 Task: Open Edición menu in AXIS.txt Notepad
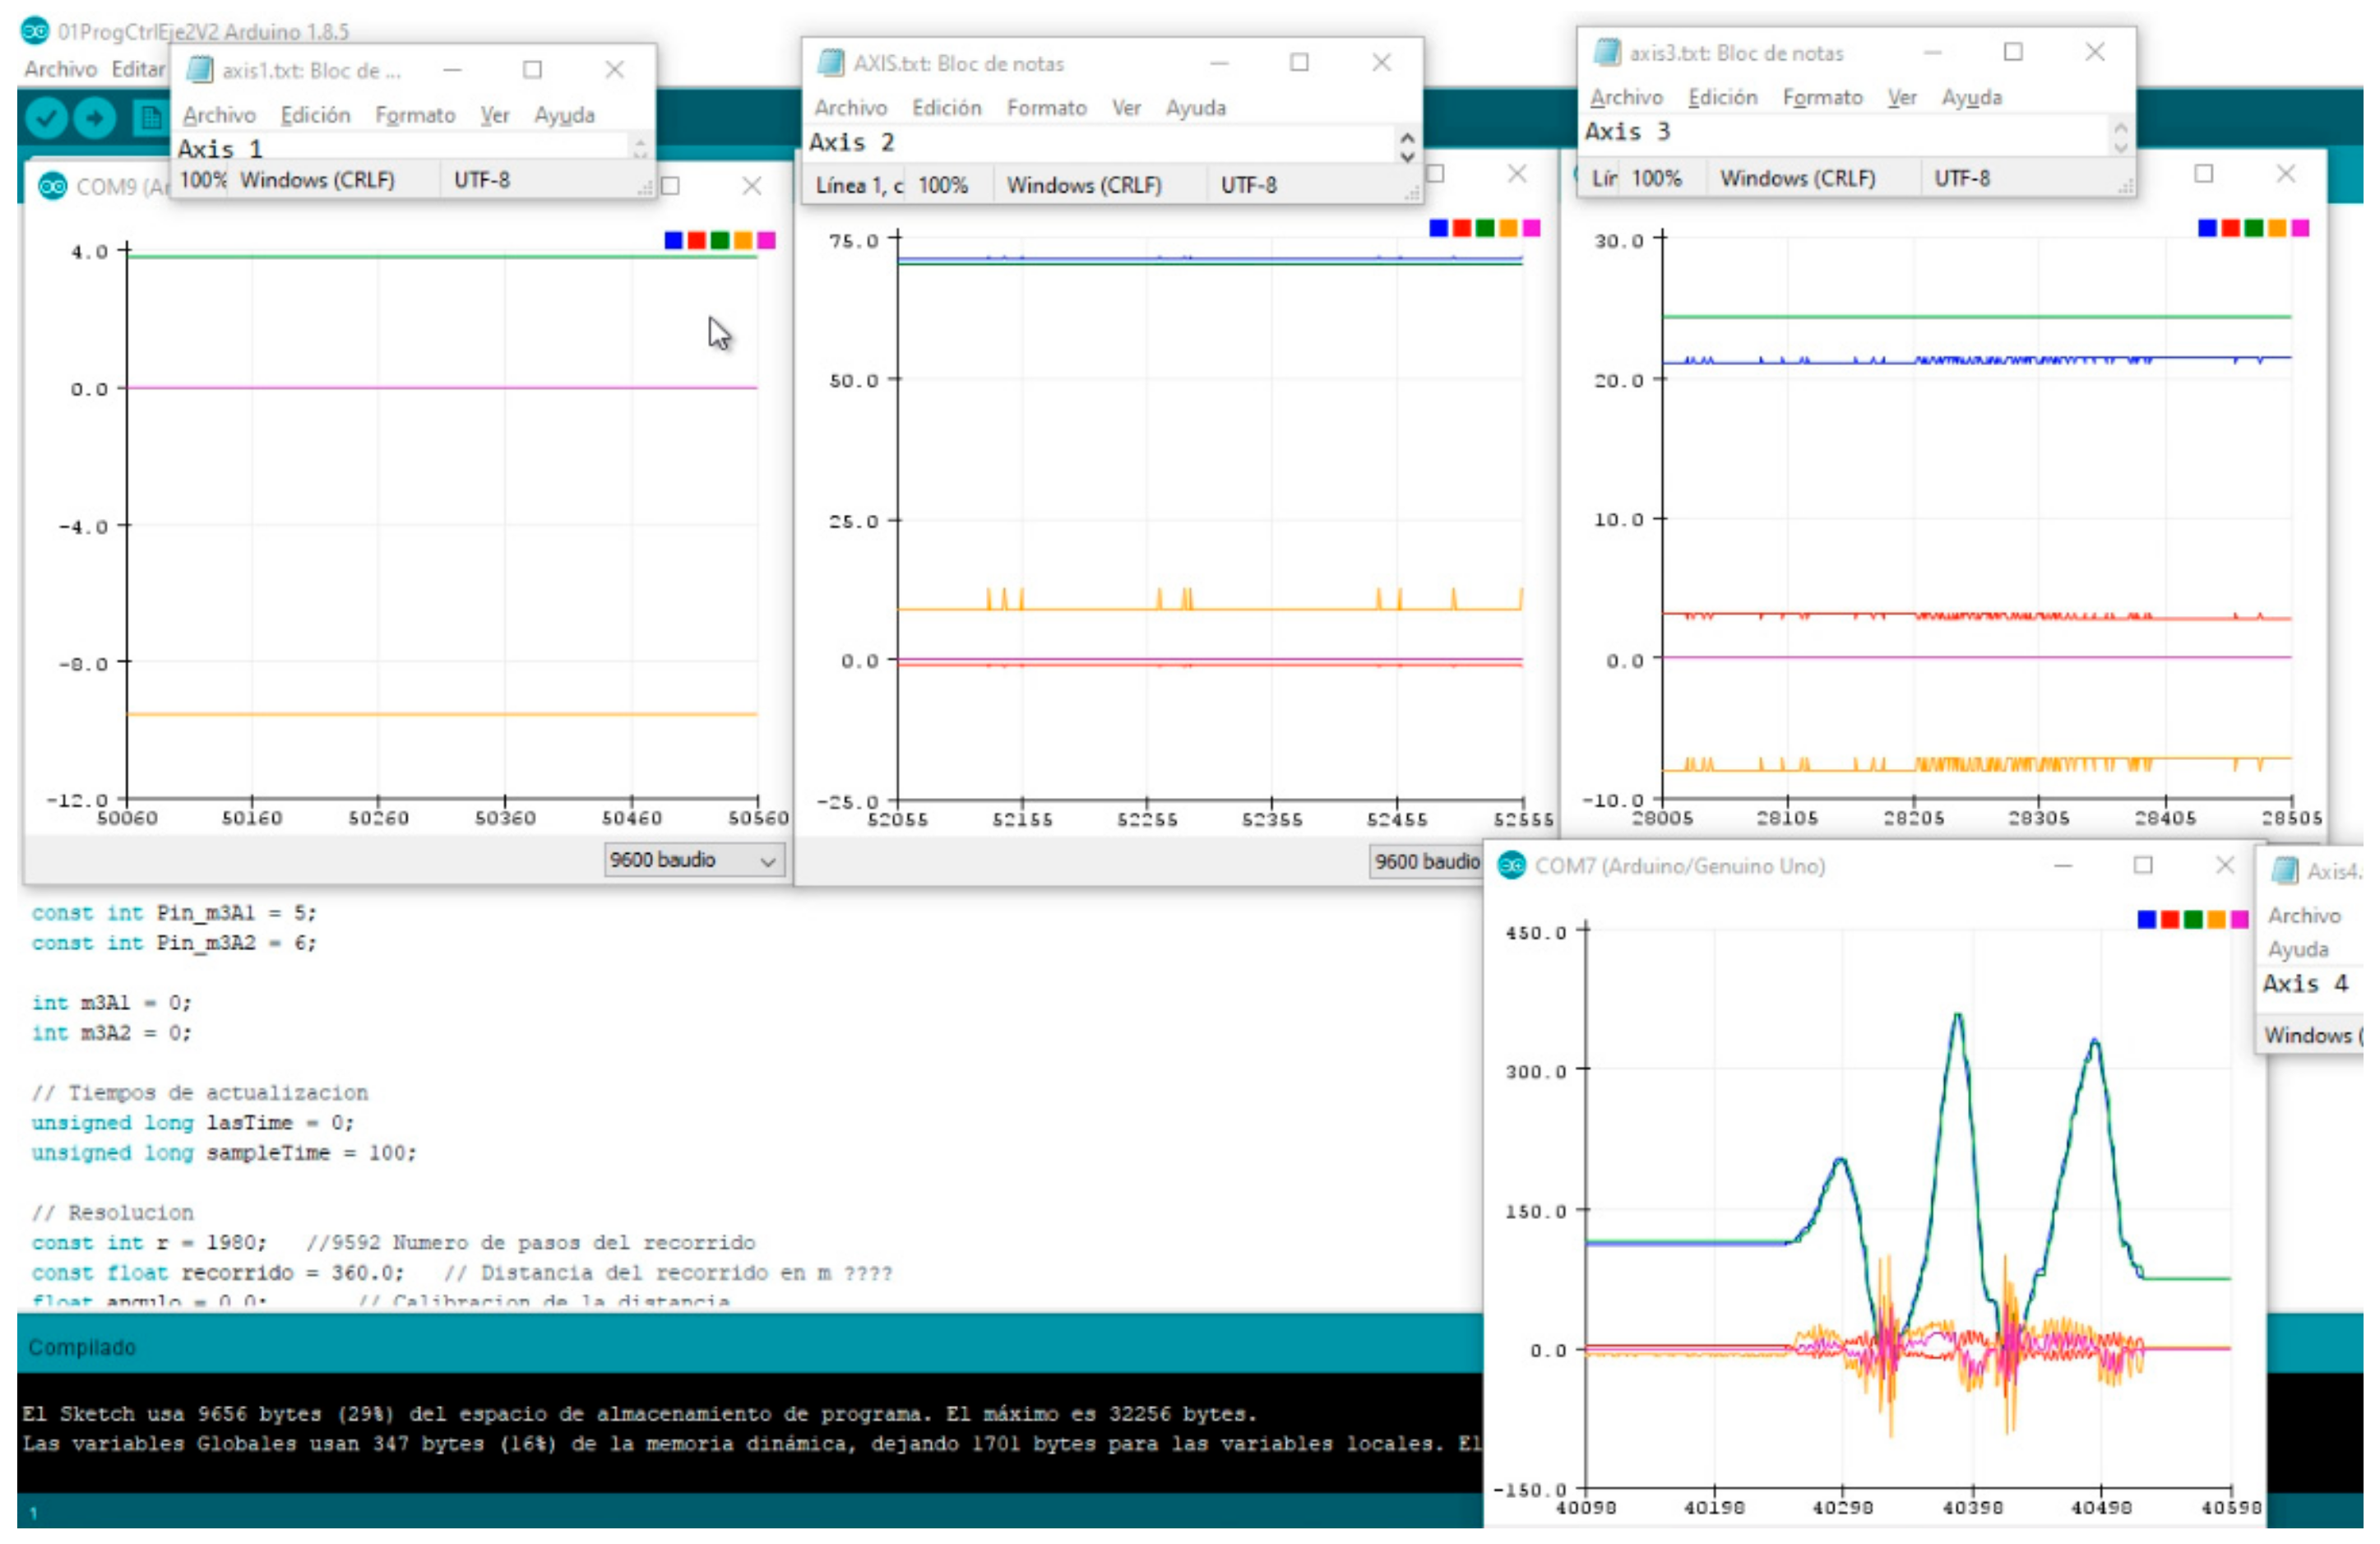click(946, 107)
